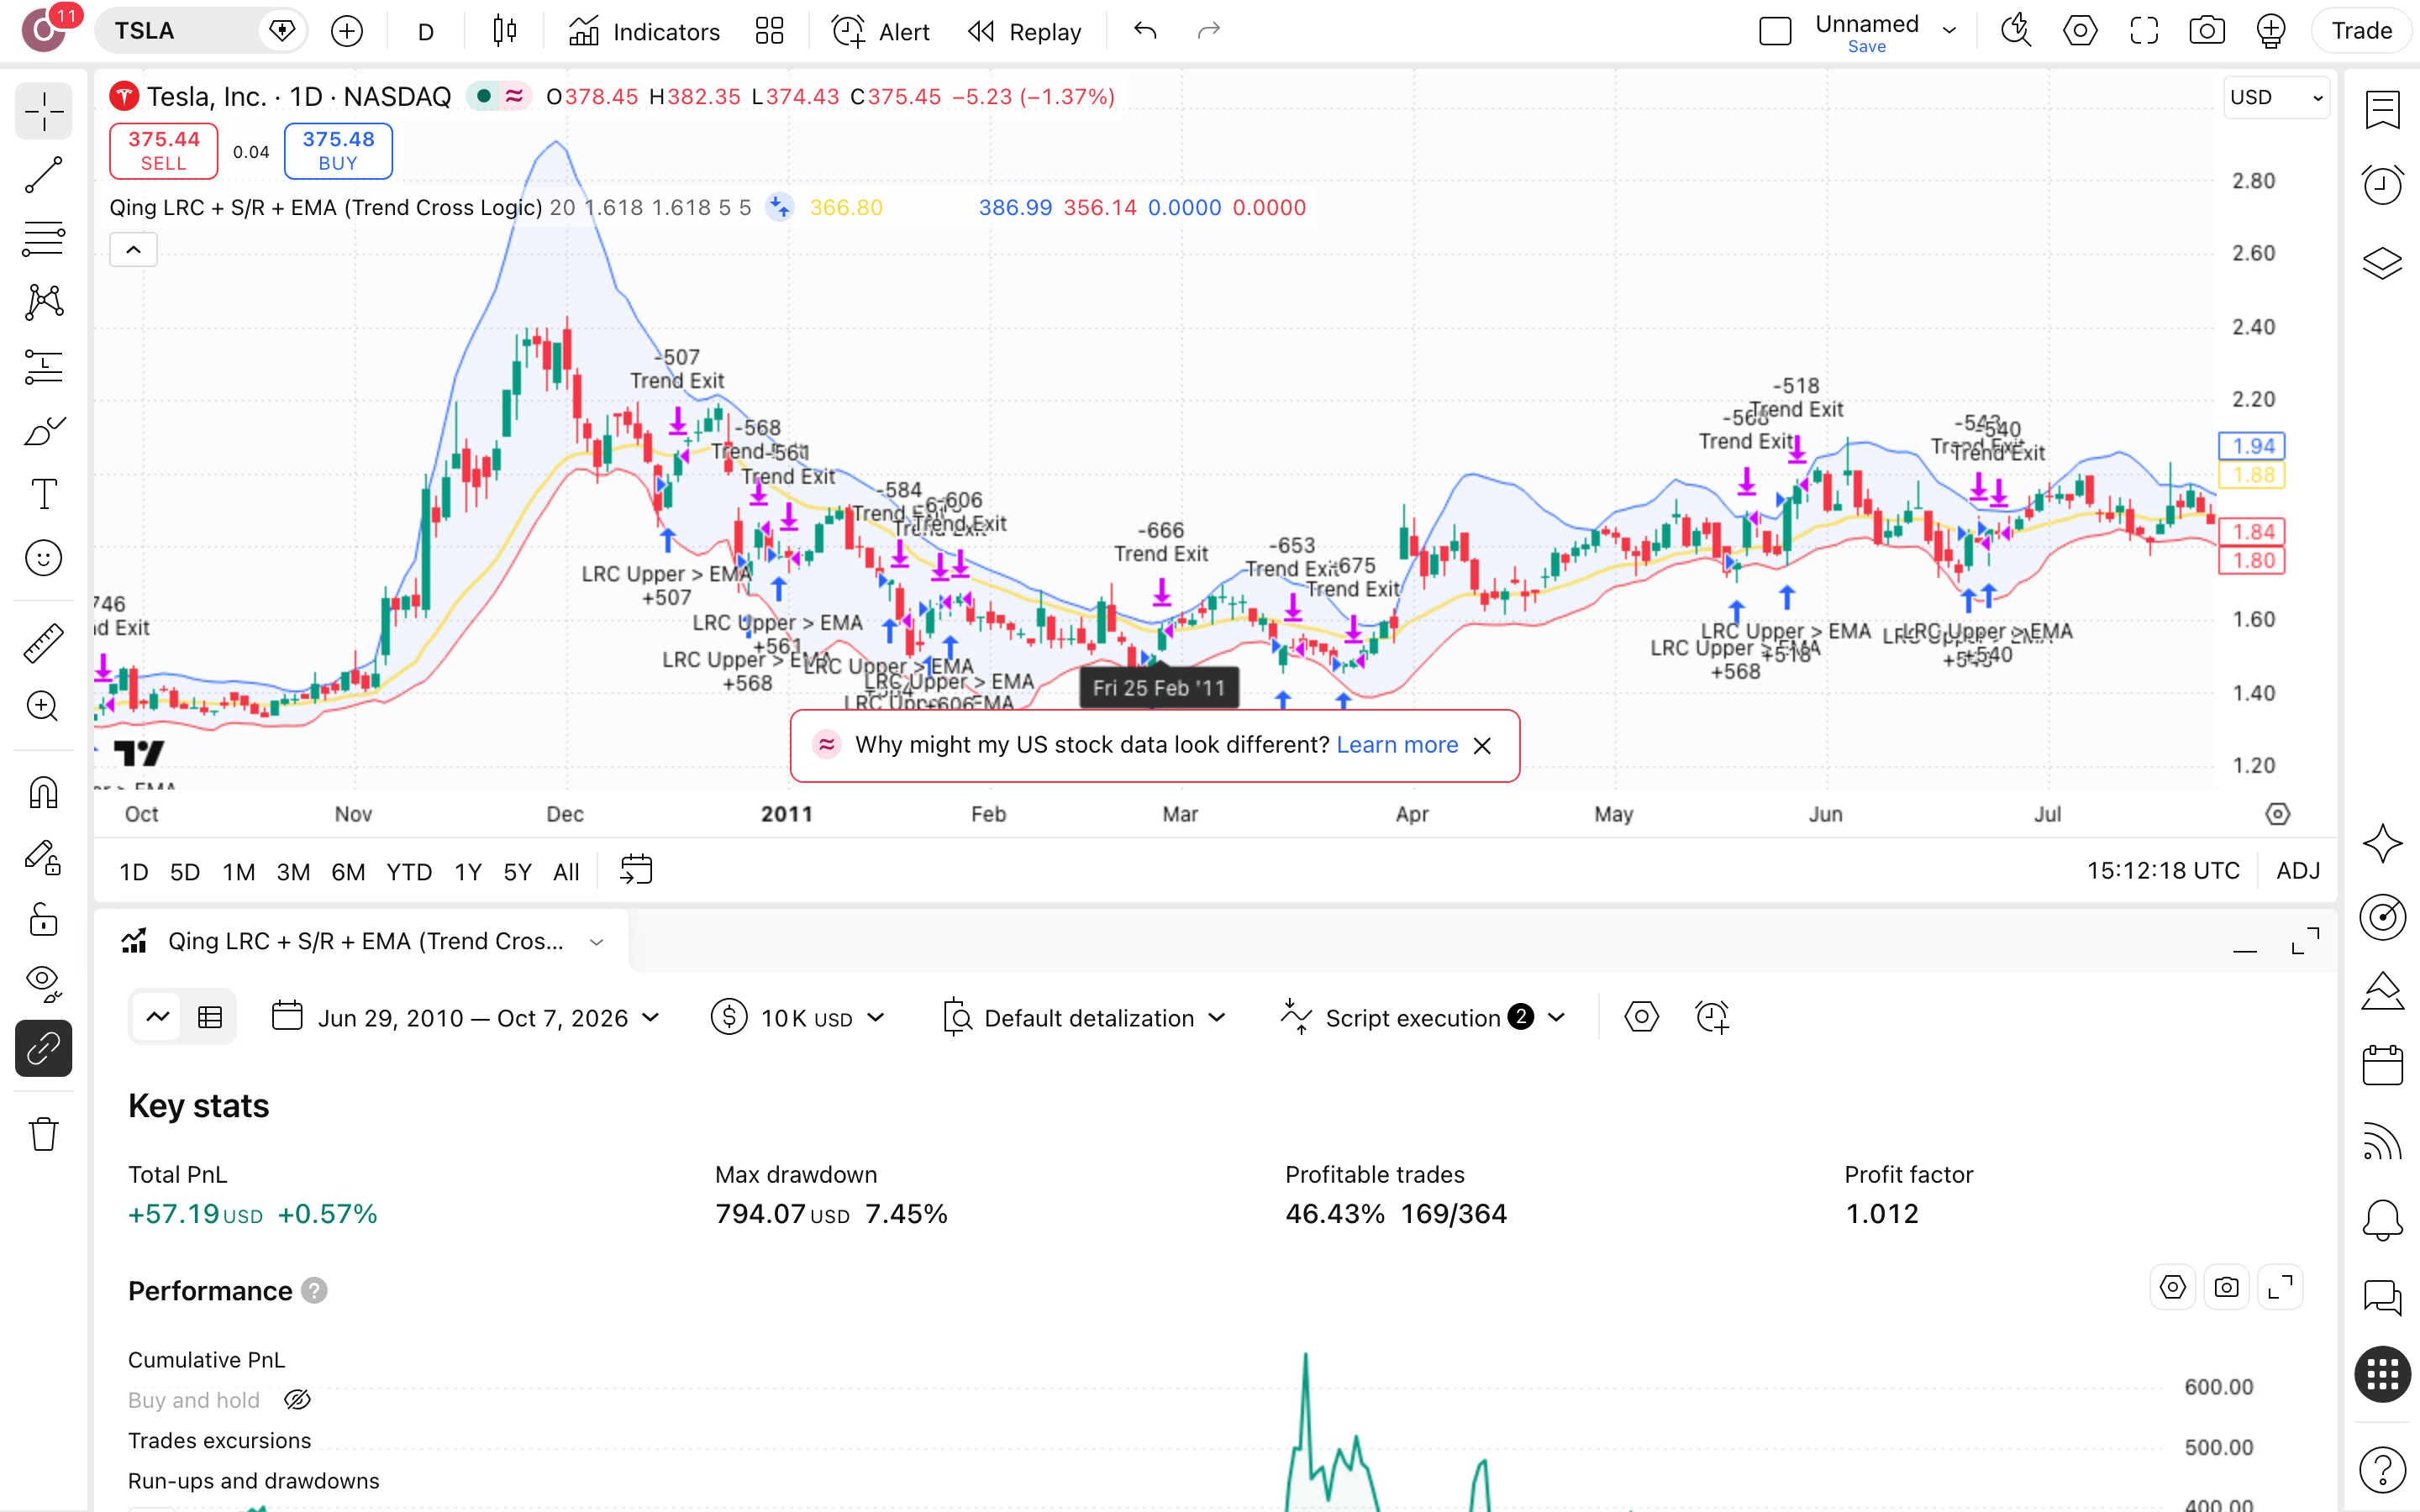Screen dimensions: 2420x1512
Task: Open the layout setup grid icon
Action: [769, 31]
